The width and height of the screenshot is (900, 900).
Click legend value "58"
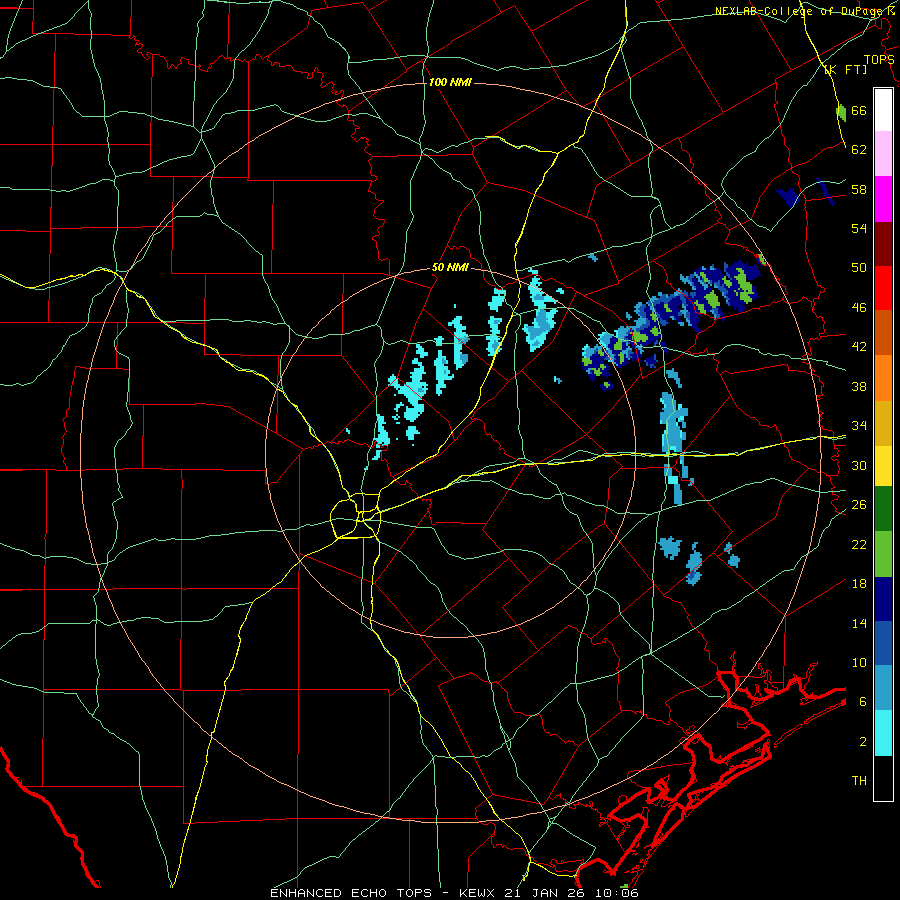point(859,189)
